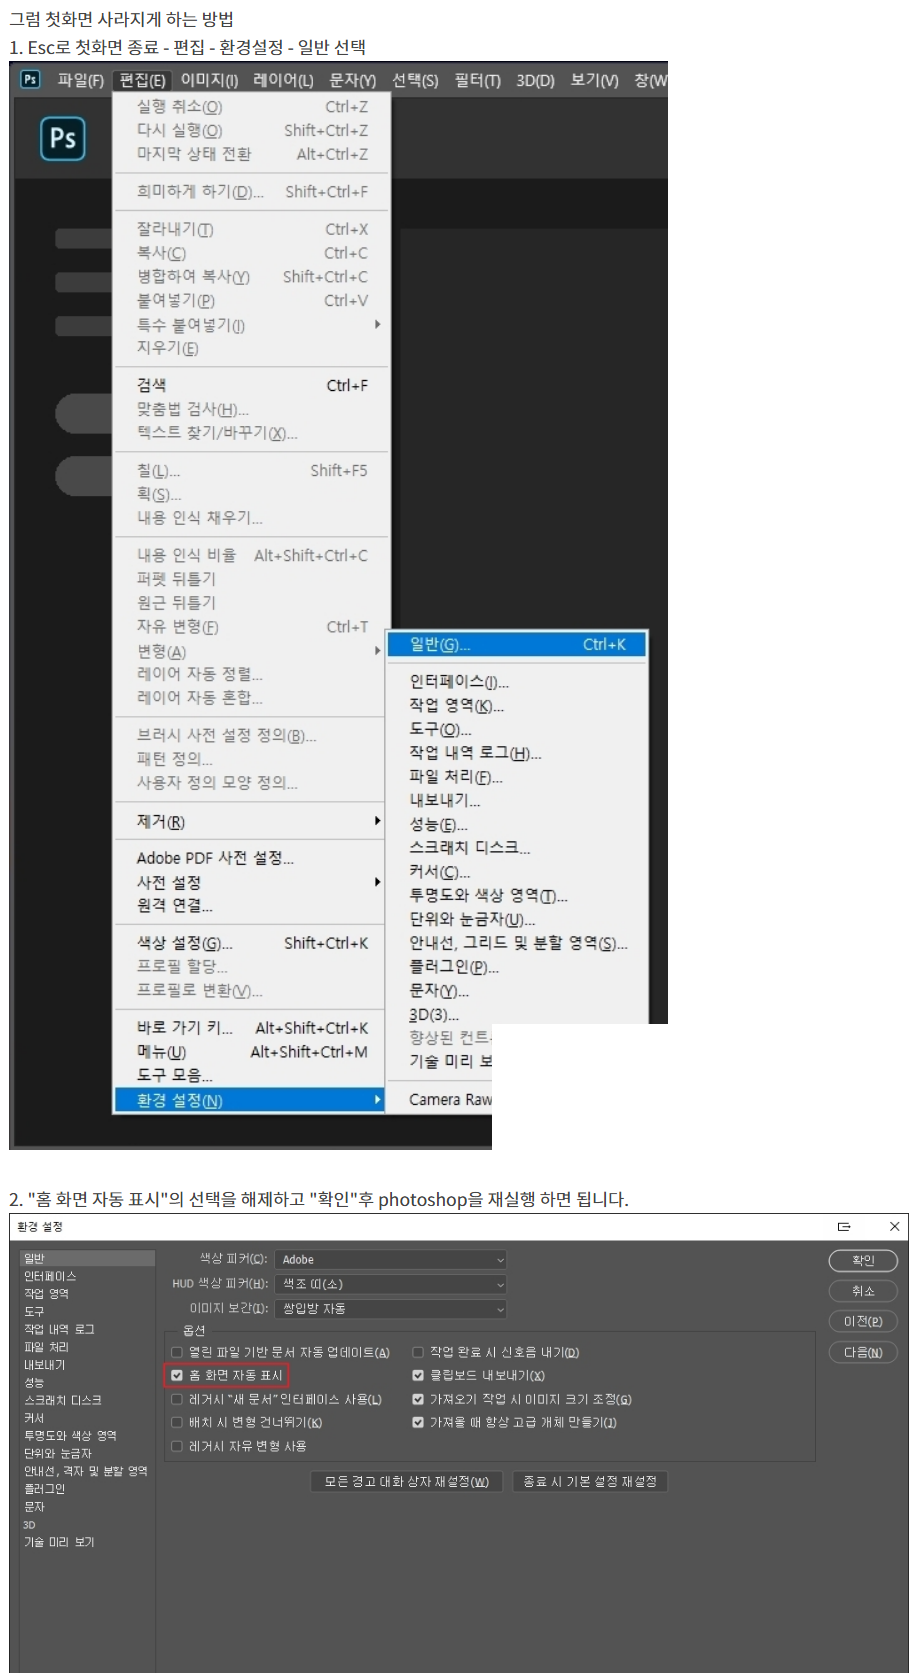The height and width of the screenshot is (1673, 920).
Task: Click the maximize icon of the 환경 설정 dialog
Action: (844, 1226)
